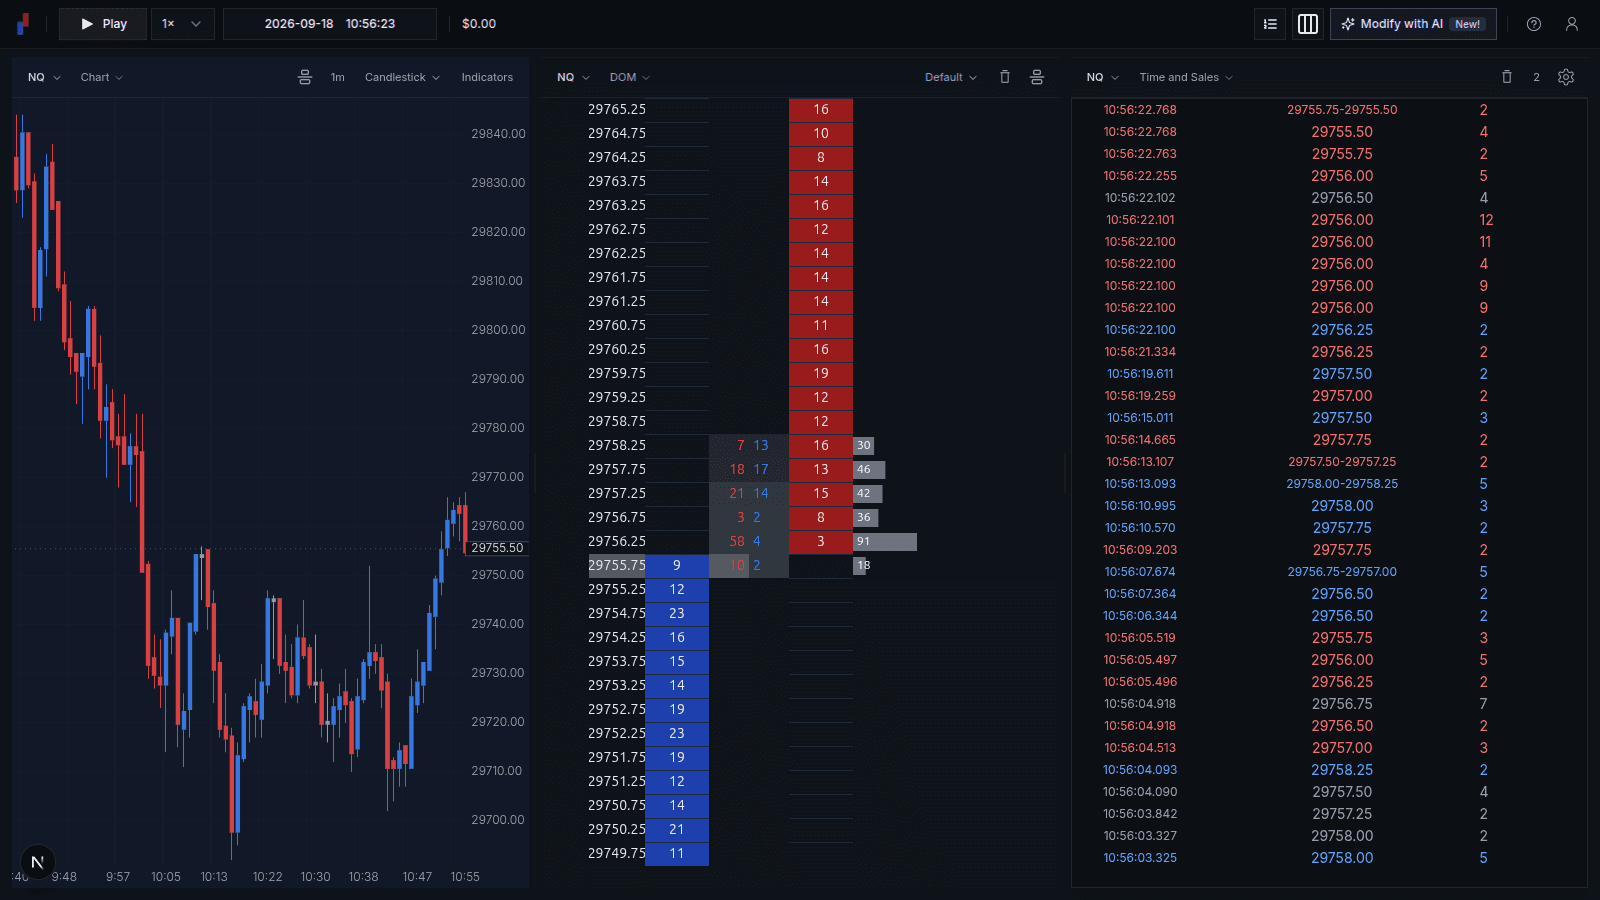The width and height of the screenshot is (1600, 900).
Task: Open the help question mark icon
Action: [x=1534, y=24]
